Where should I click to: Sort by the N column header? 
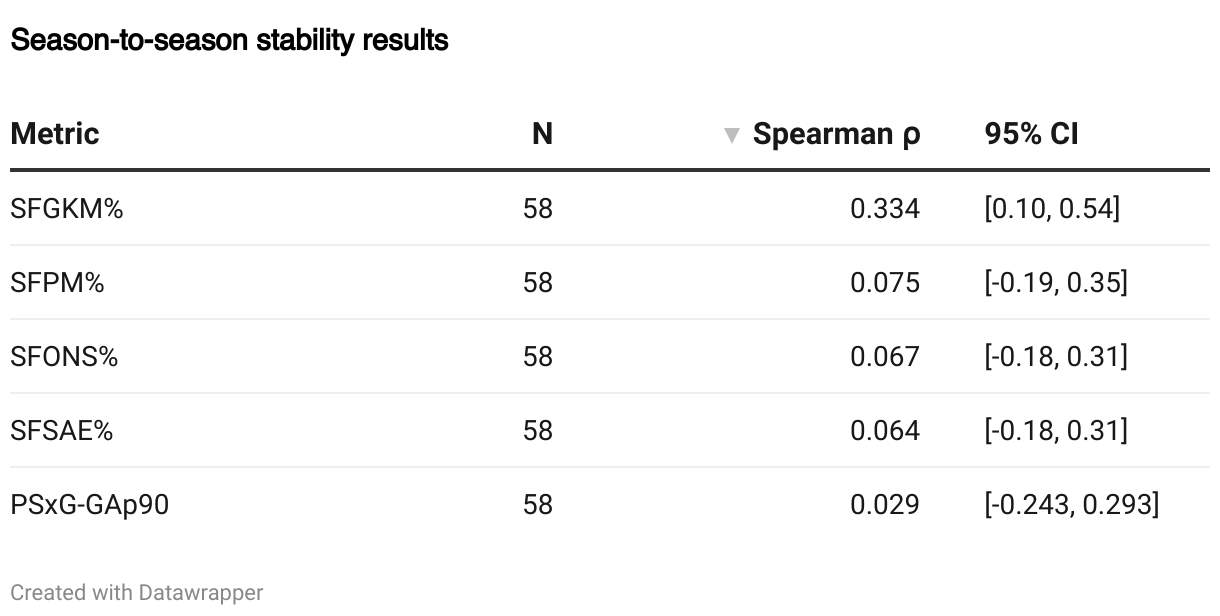[542, 134]
